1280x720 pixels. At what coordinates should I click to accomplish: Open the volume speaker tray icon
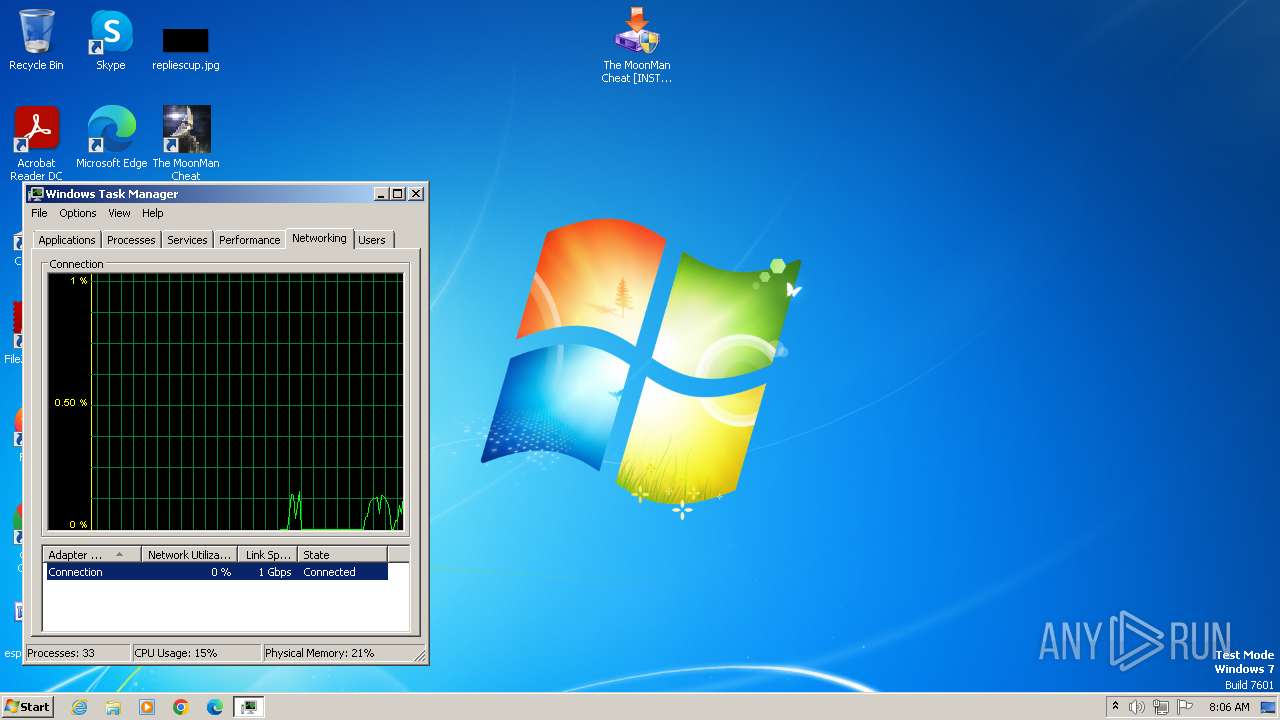point(1137,707)
